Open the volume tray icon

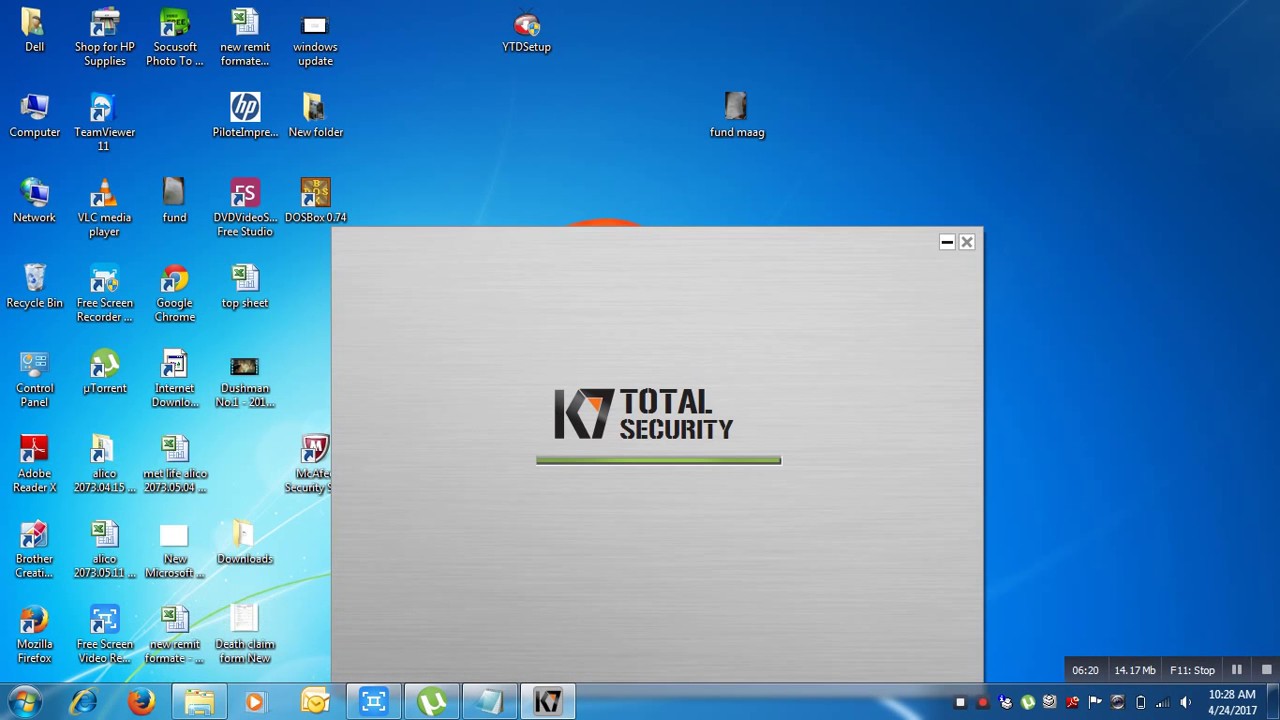click(x=1185, y=702)
